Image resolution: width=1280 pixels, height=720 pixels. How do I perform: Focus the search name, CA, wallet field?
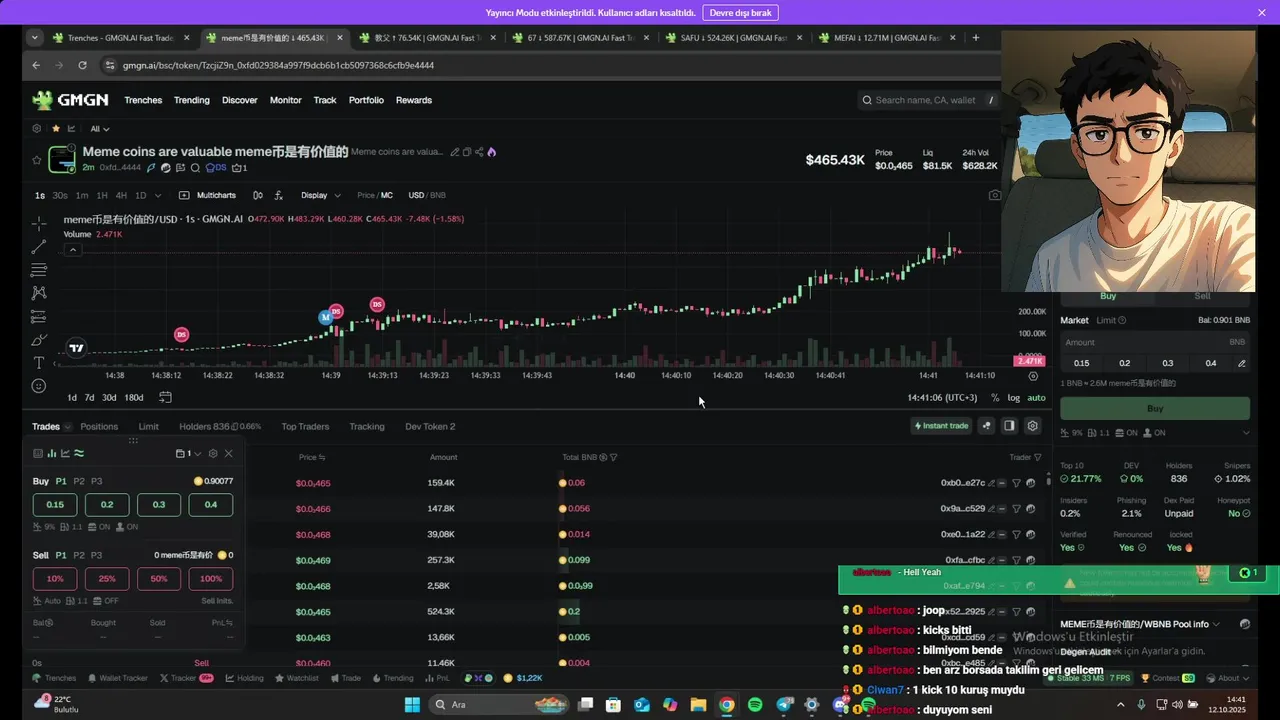(x=926, y=100)
